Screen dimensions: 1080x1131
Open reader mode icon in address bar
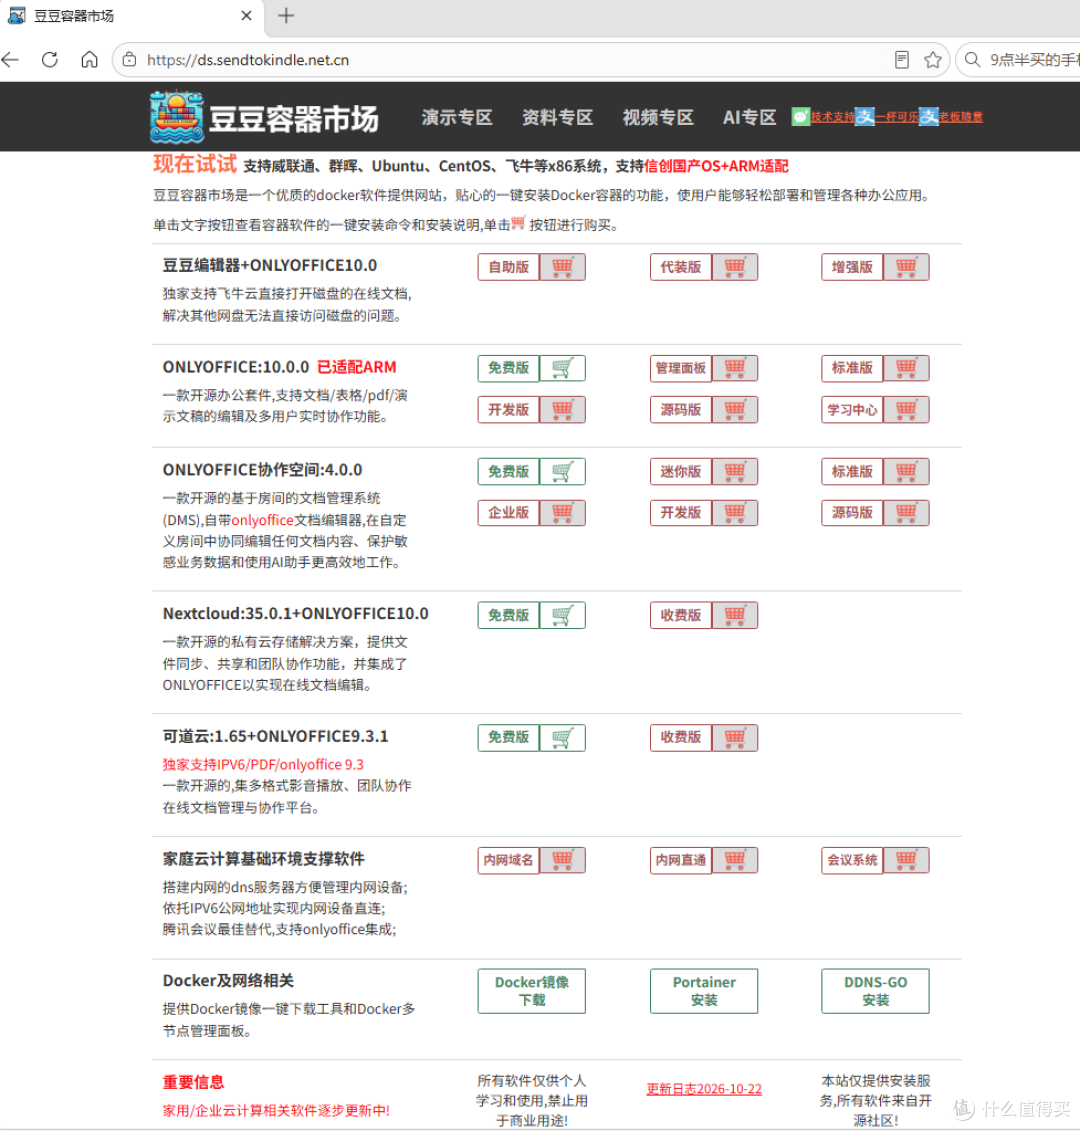902,60
